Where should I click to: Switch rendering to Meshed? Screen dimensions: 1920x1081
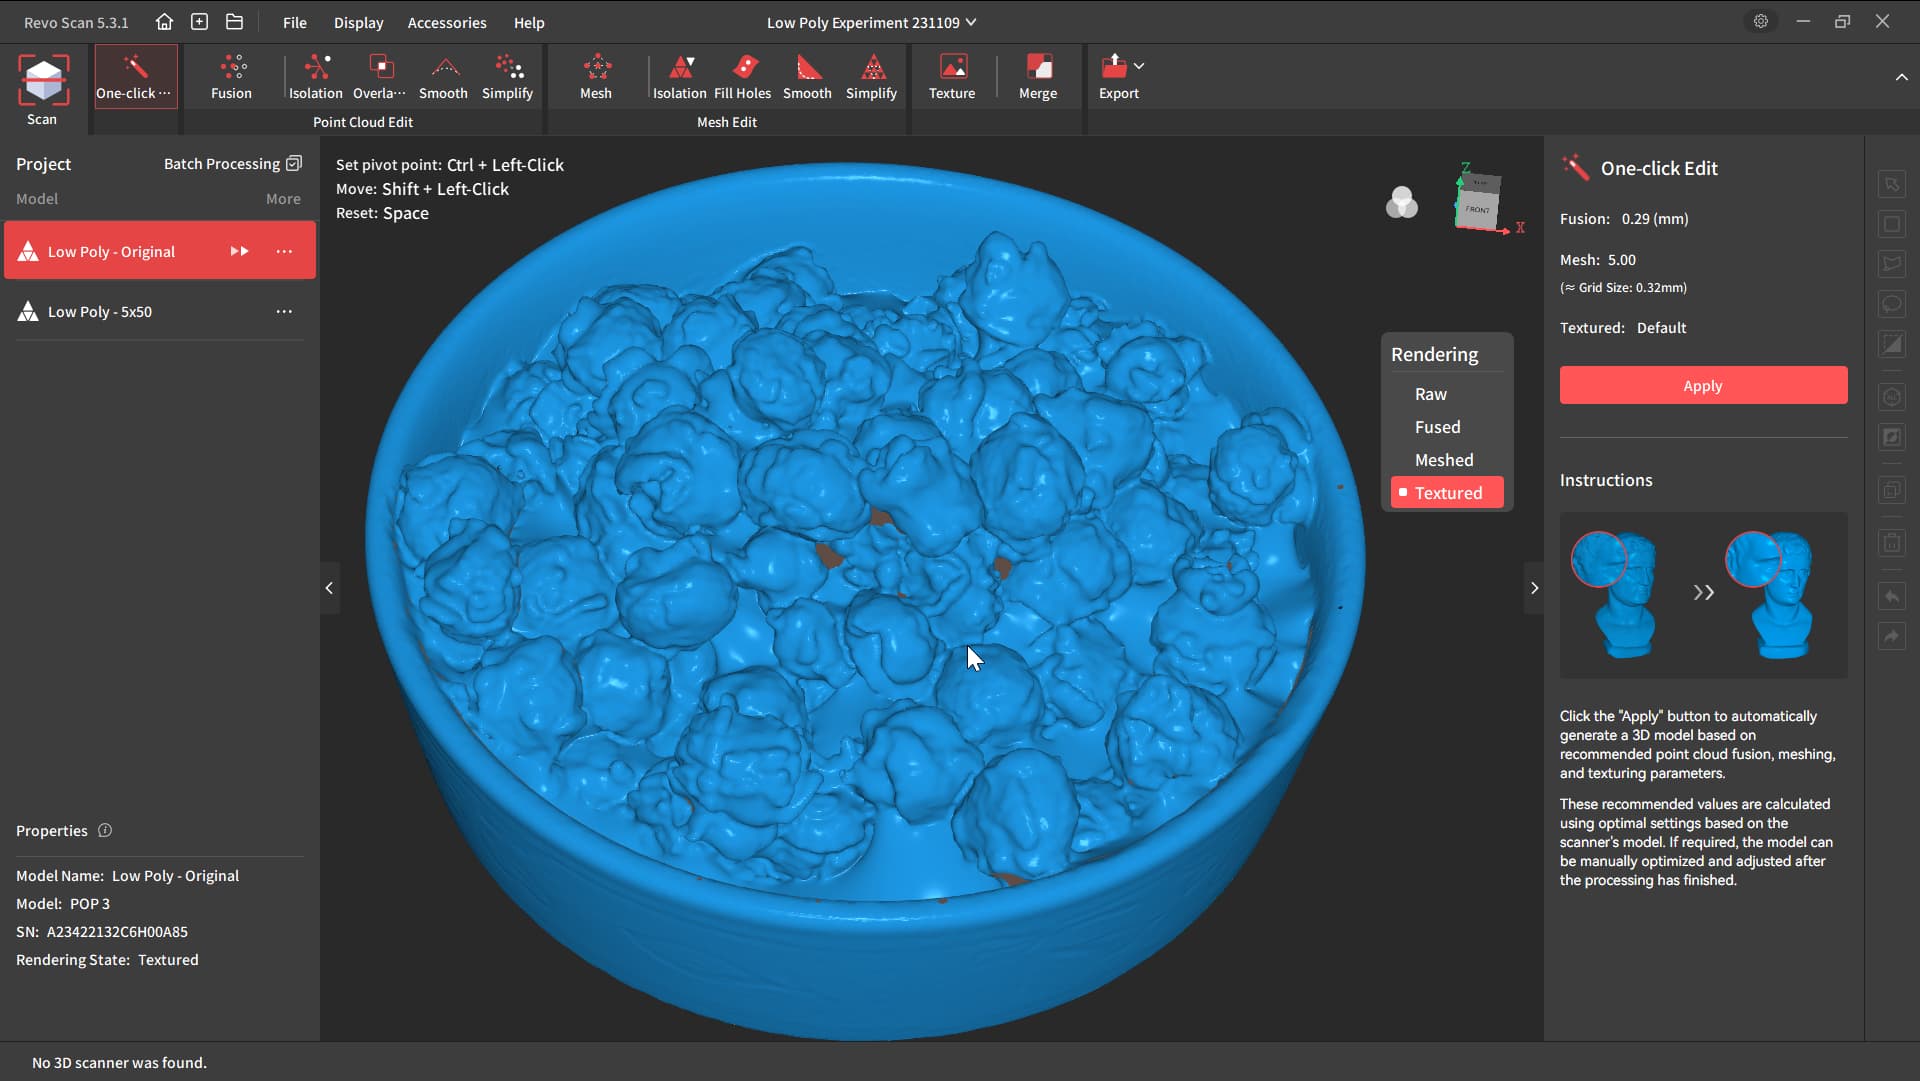[1443, 460]
